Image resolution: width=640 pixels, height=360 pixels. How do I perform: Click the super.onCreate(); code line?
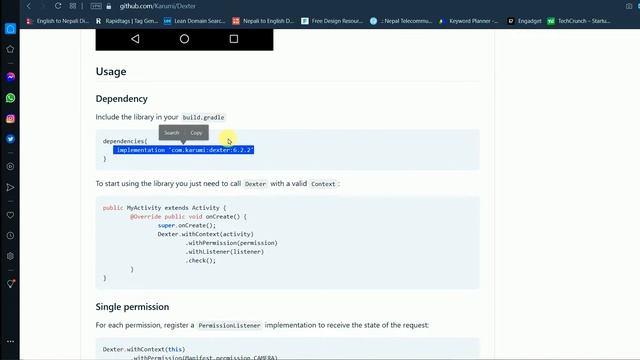(x=187, y=225)
